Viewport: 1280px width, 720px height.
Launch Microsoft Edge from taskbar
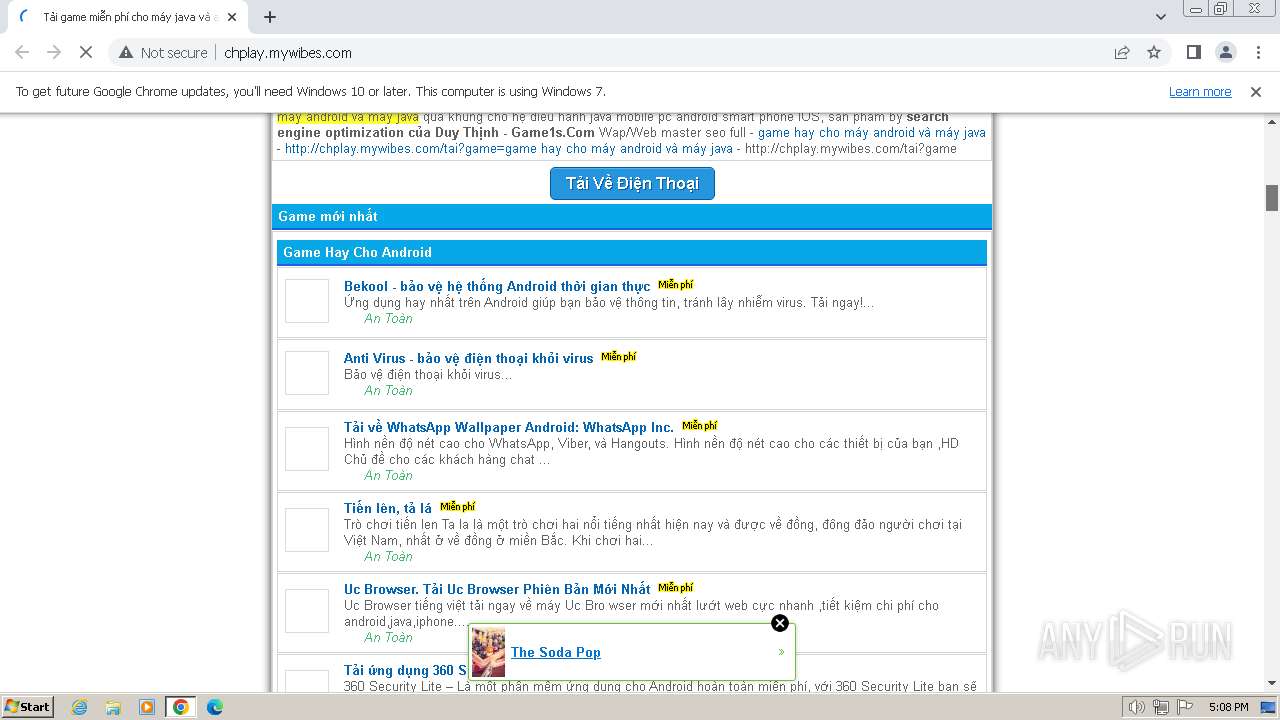click(215, 707)
